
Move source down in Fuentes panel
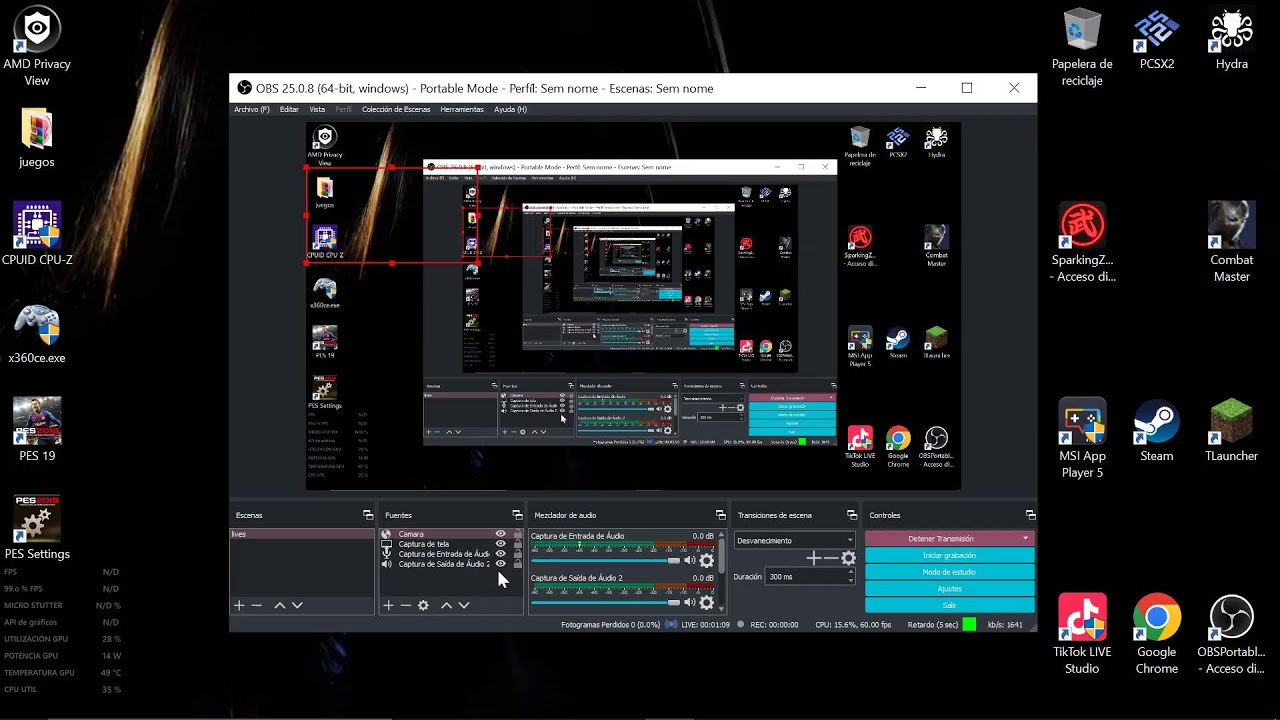click(x=464, y=605)
